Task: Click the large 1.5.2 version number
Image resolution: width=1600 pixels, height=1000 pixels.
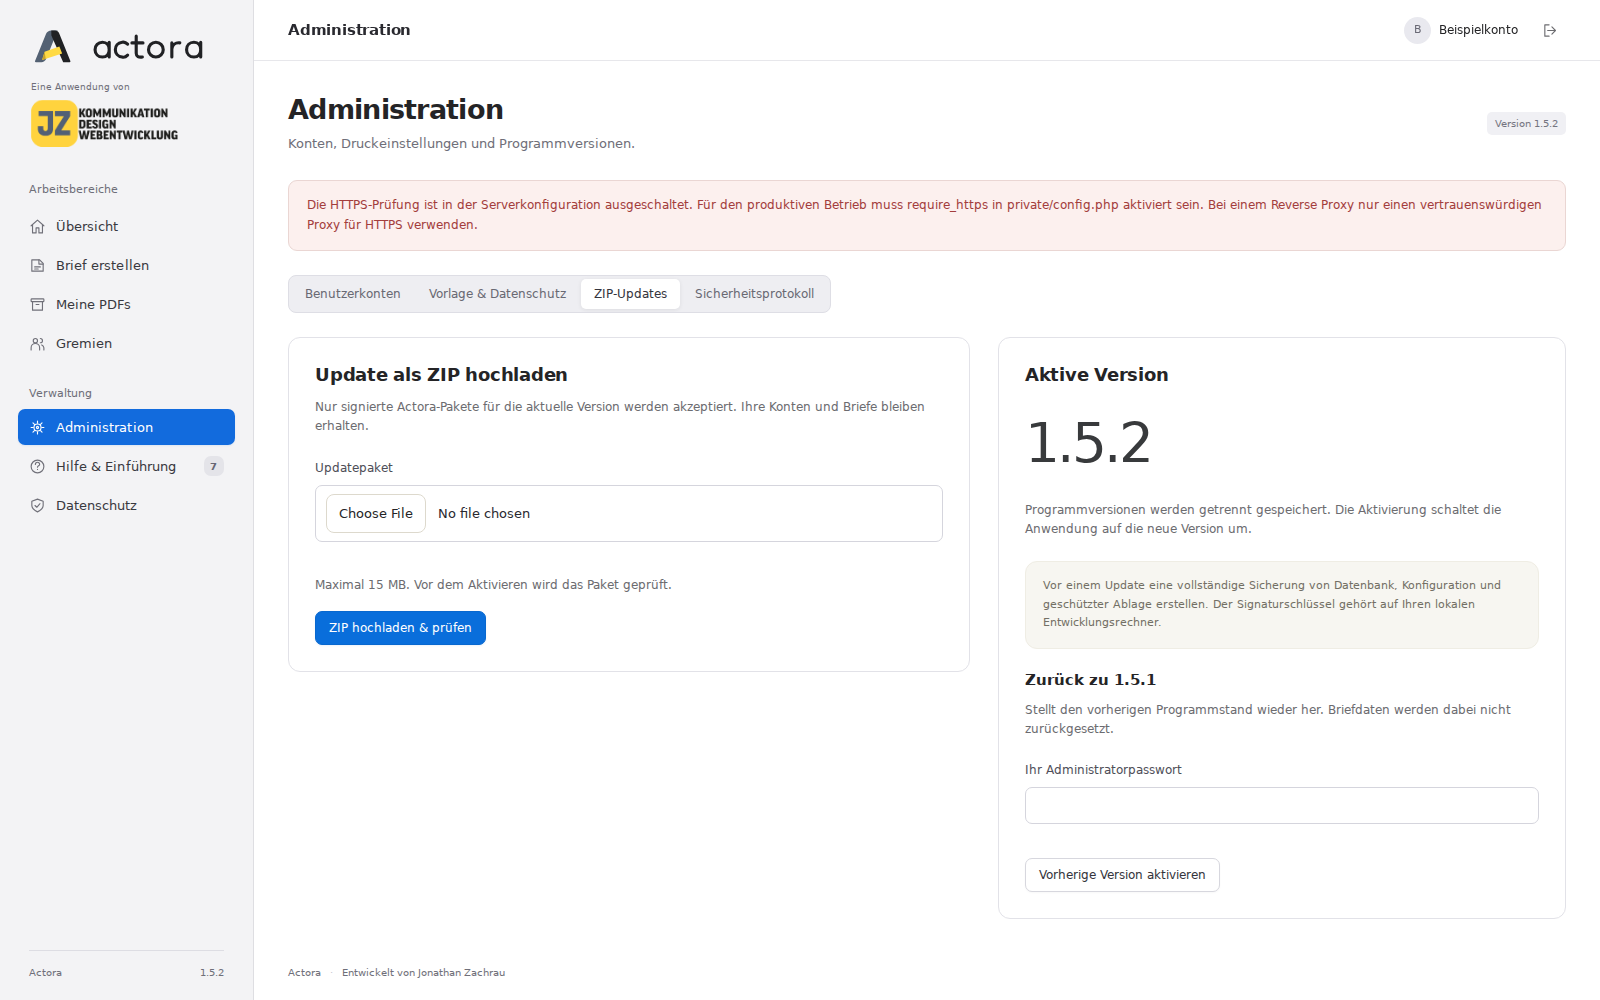Action: 1089,443
